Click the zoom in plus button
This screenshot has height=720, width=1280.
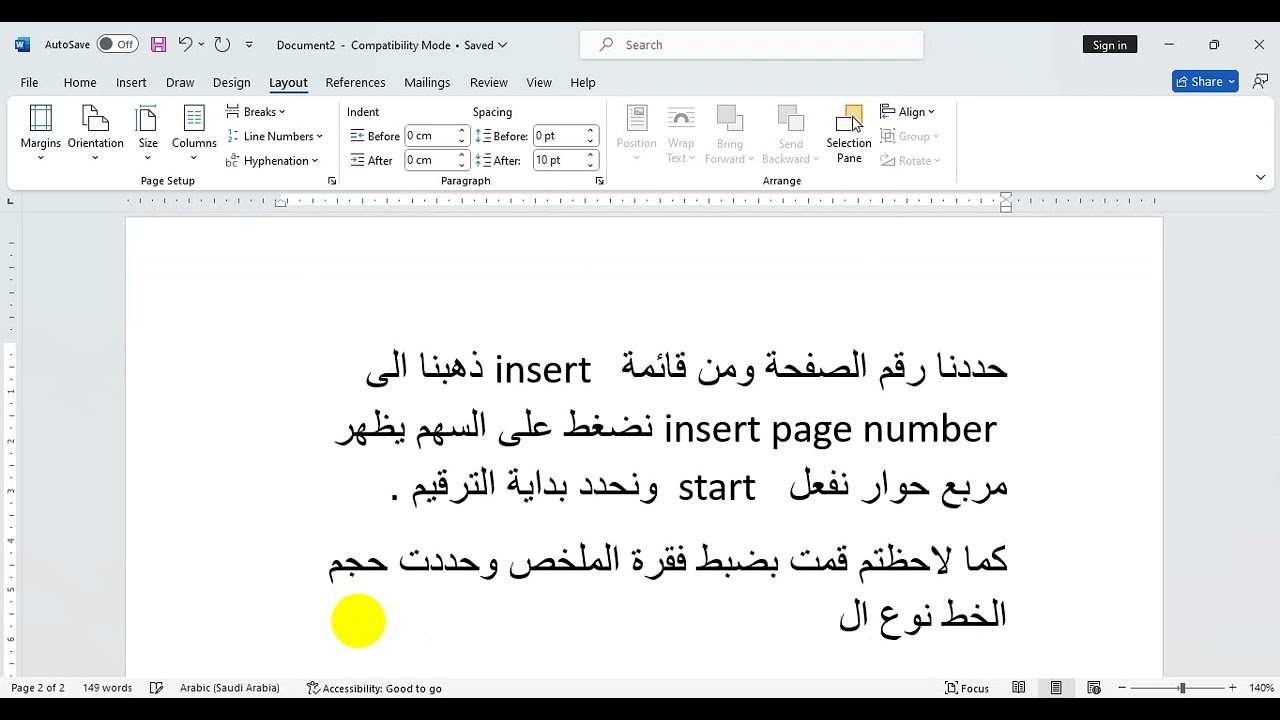pos(1232,688)
